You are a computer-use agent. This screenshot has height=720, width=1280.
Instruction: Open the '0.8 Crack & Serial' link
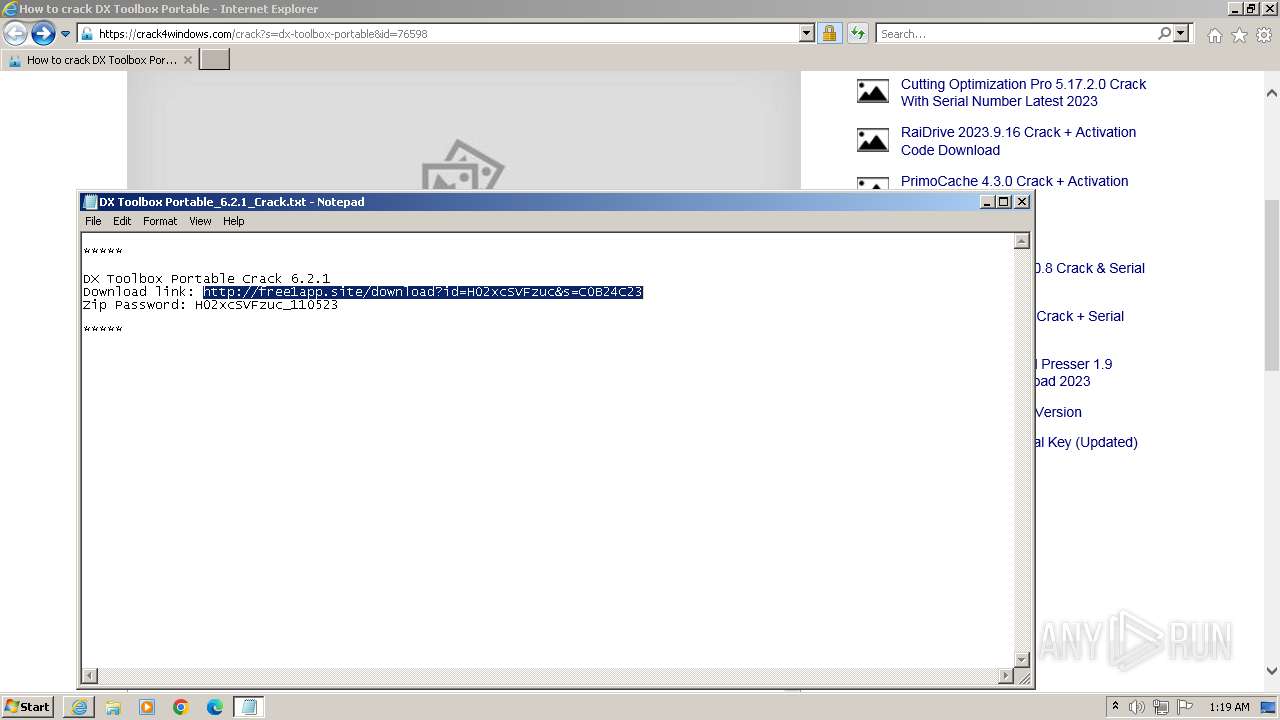1090,268
